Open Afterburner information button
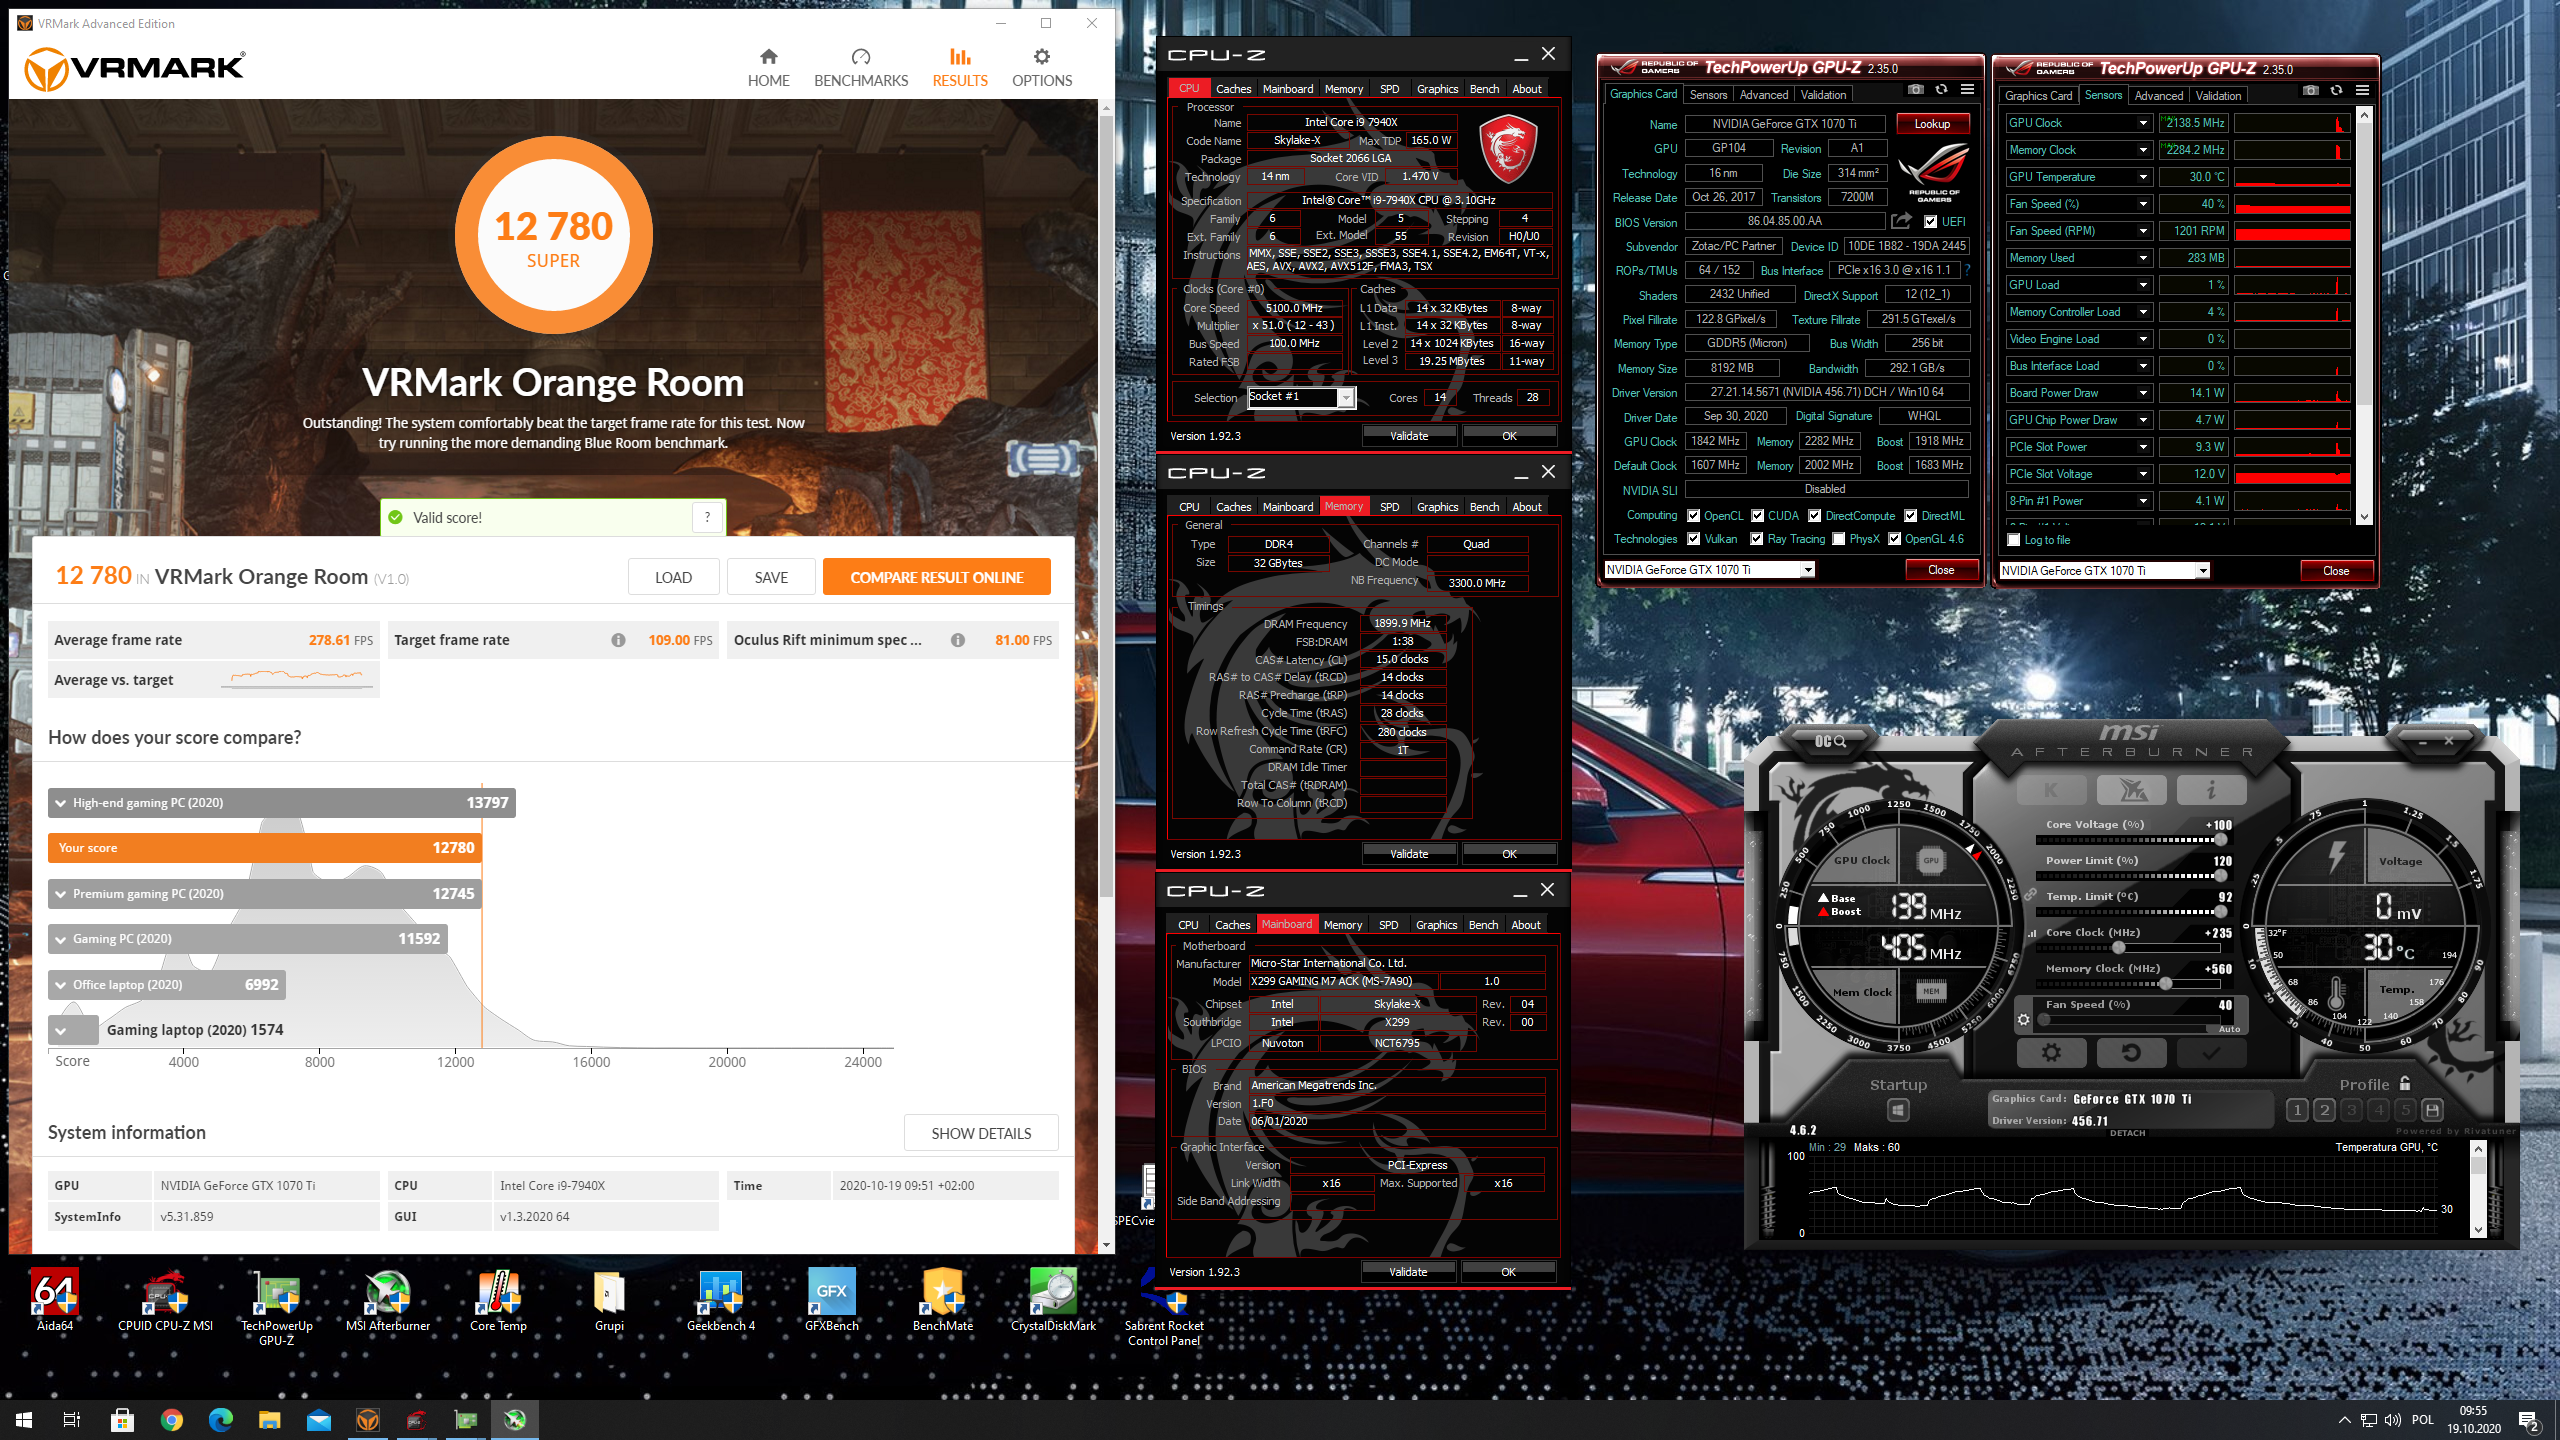 click(x=2211, y=790)
